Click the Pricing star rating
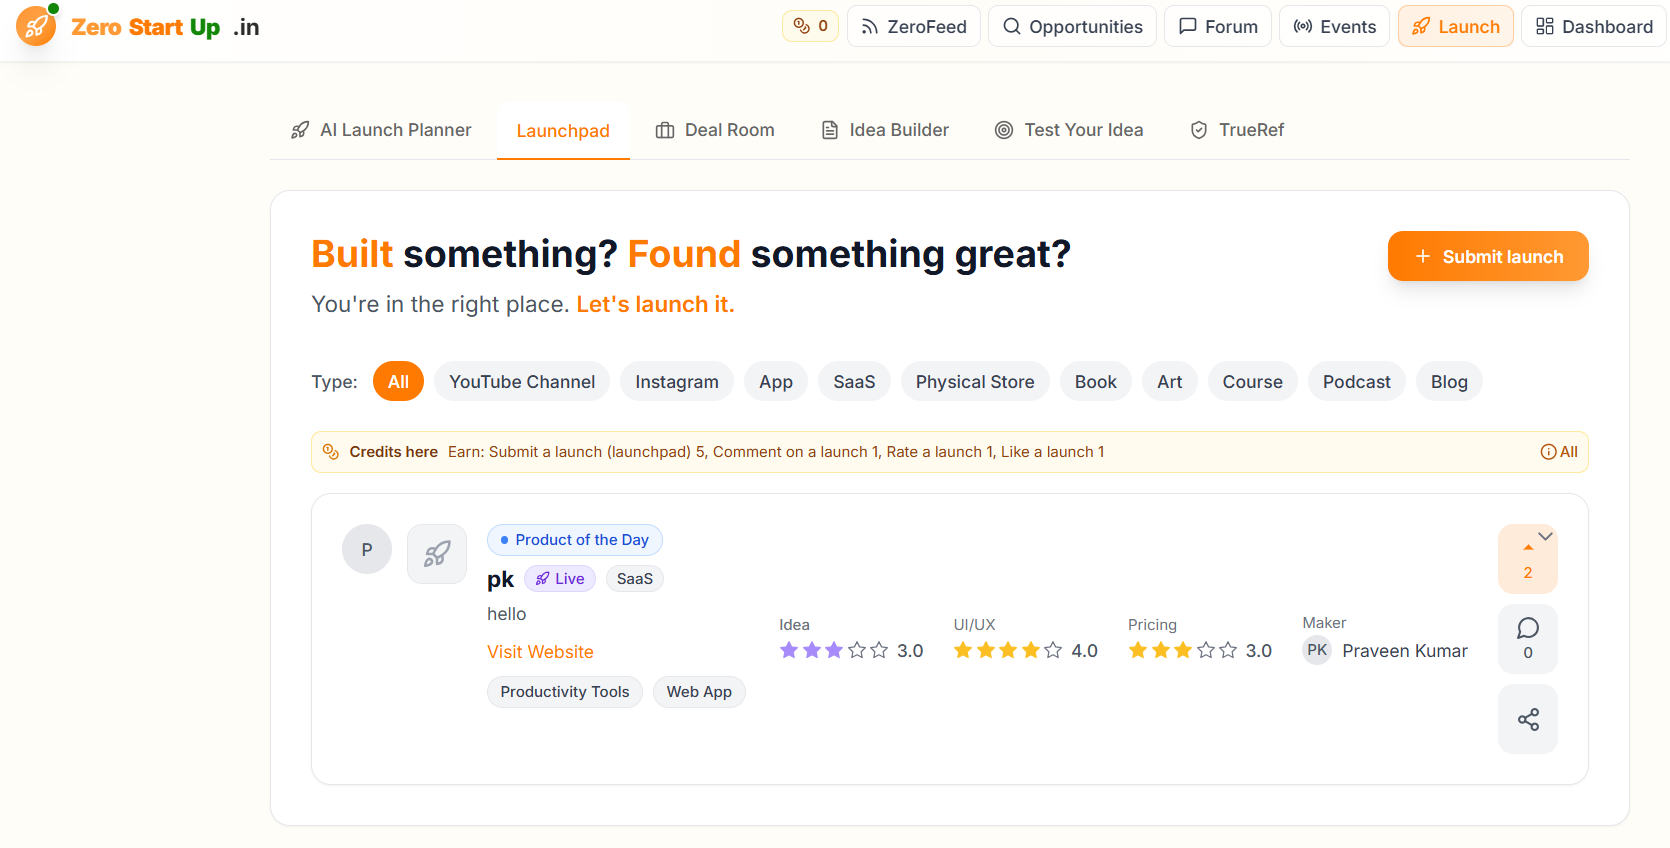Image resolution: width=1670 pixels, height=848 pixels. [1183, 650]
